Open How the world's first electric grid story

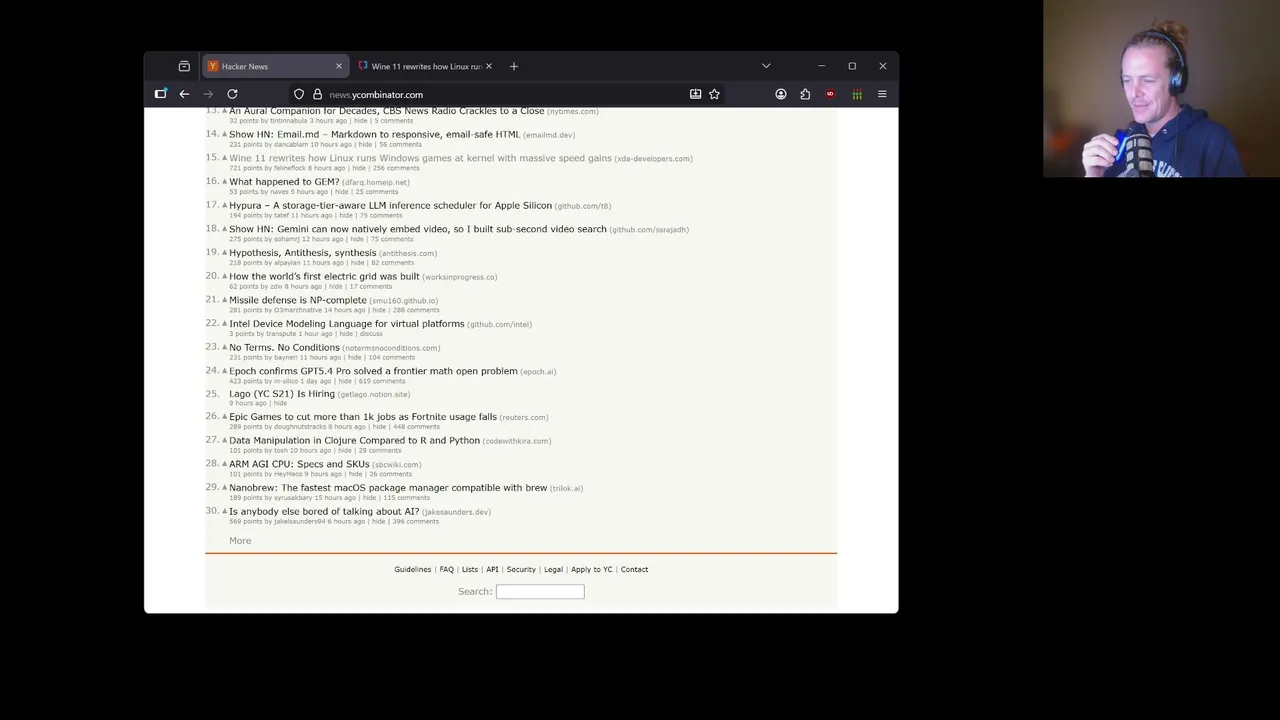[324, 276]
